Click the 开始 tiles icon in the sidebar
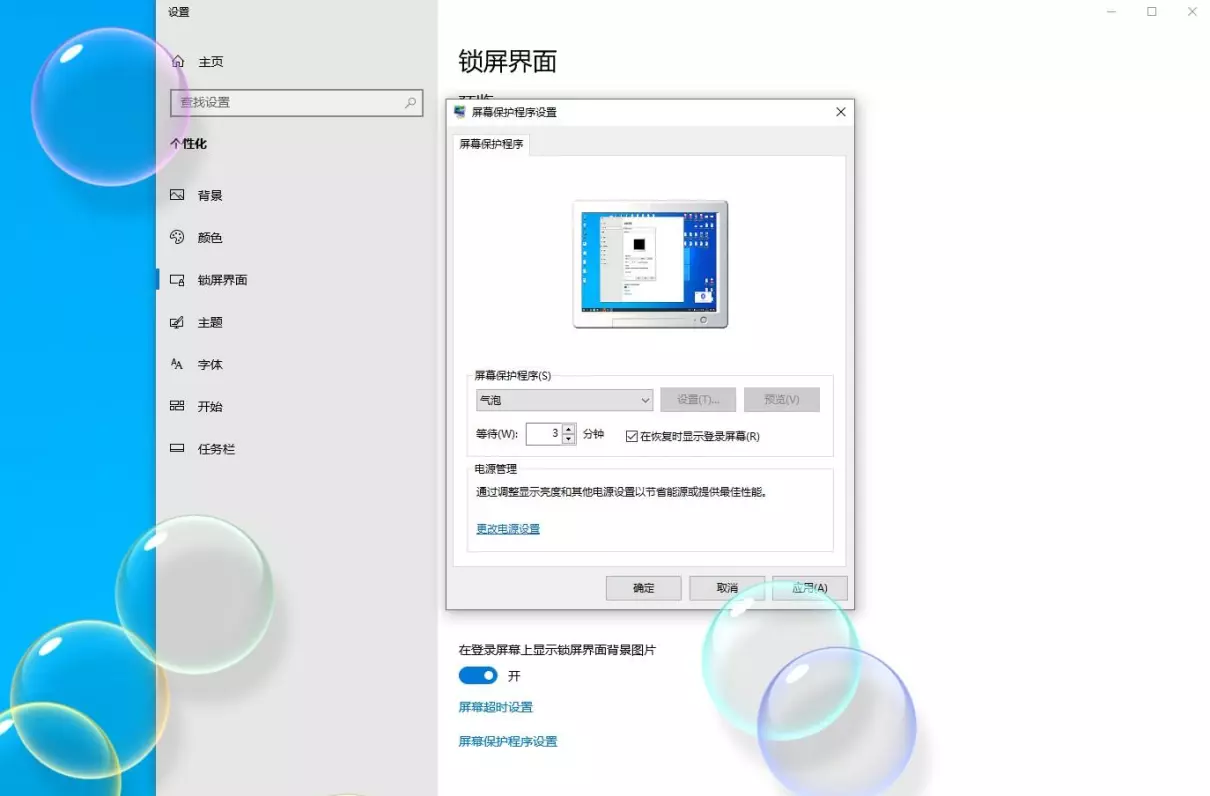Image resolution: width=1210 pixels, height=796 pixels. click(x=177, y=407)
